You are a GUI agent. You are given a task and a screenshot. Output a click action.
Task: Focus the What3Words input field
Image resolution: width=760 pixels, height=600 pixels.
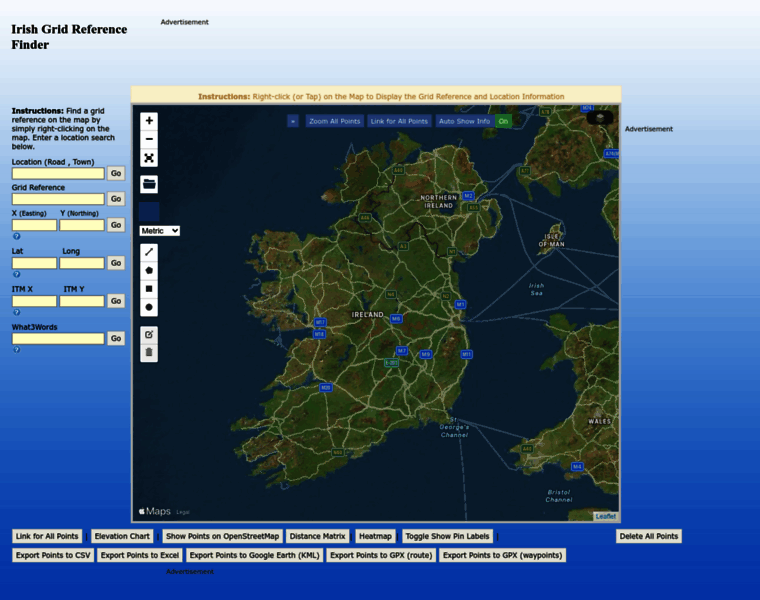(58, 338)
